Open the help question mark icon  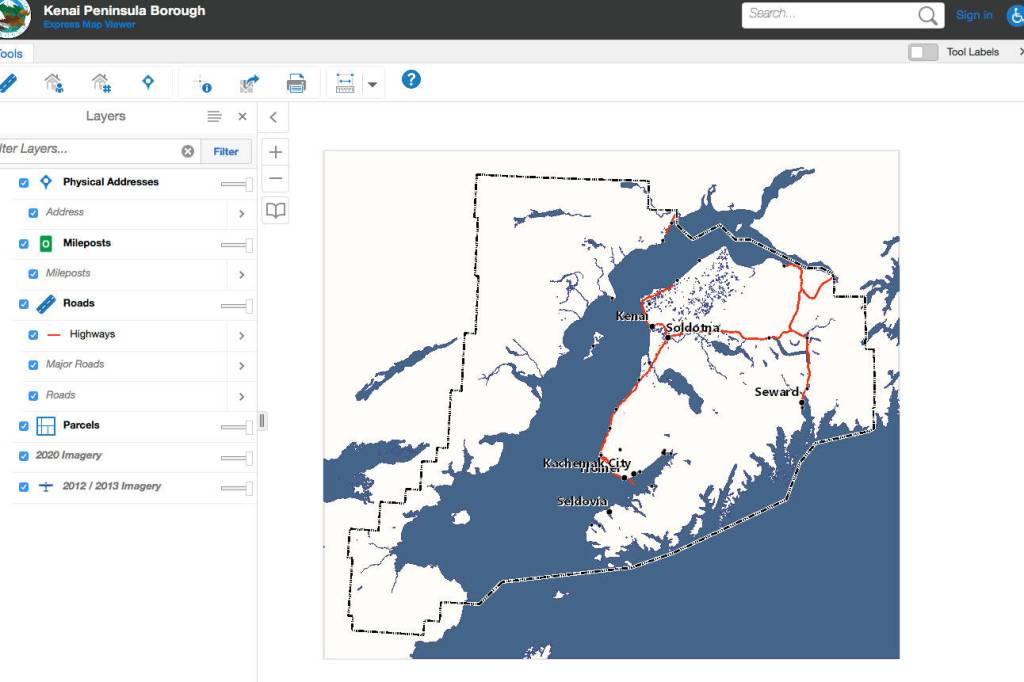(x=411, y=80)
